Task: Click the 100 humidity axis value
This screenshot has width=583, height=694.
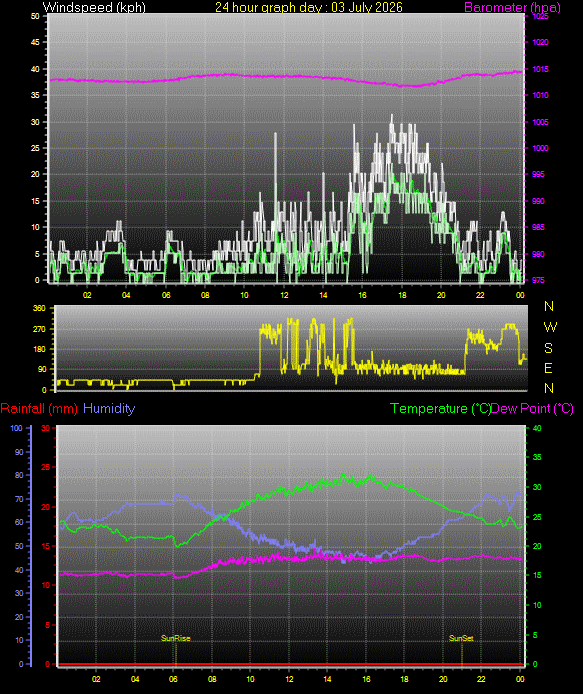Action: (16, 428)
